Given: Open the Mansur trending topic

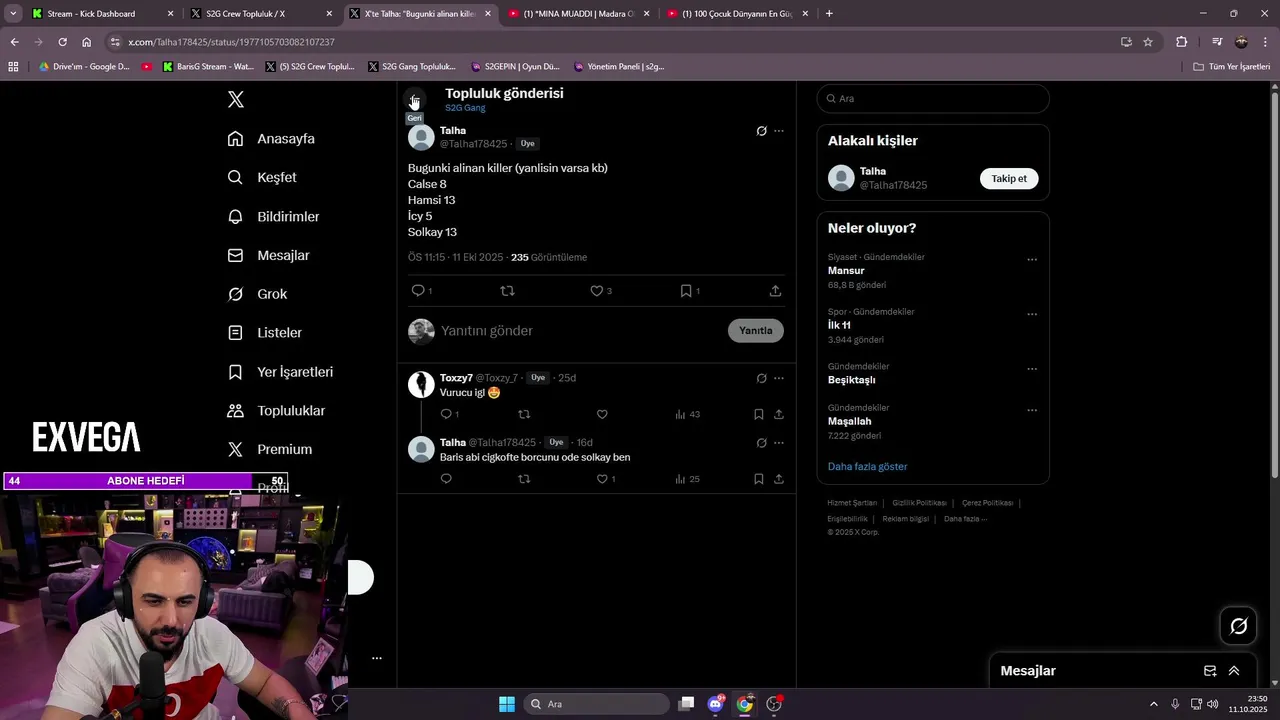Looking at the screenshot, I should pyautogui.click(x=846, y=271).
